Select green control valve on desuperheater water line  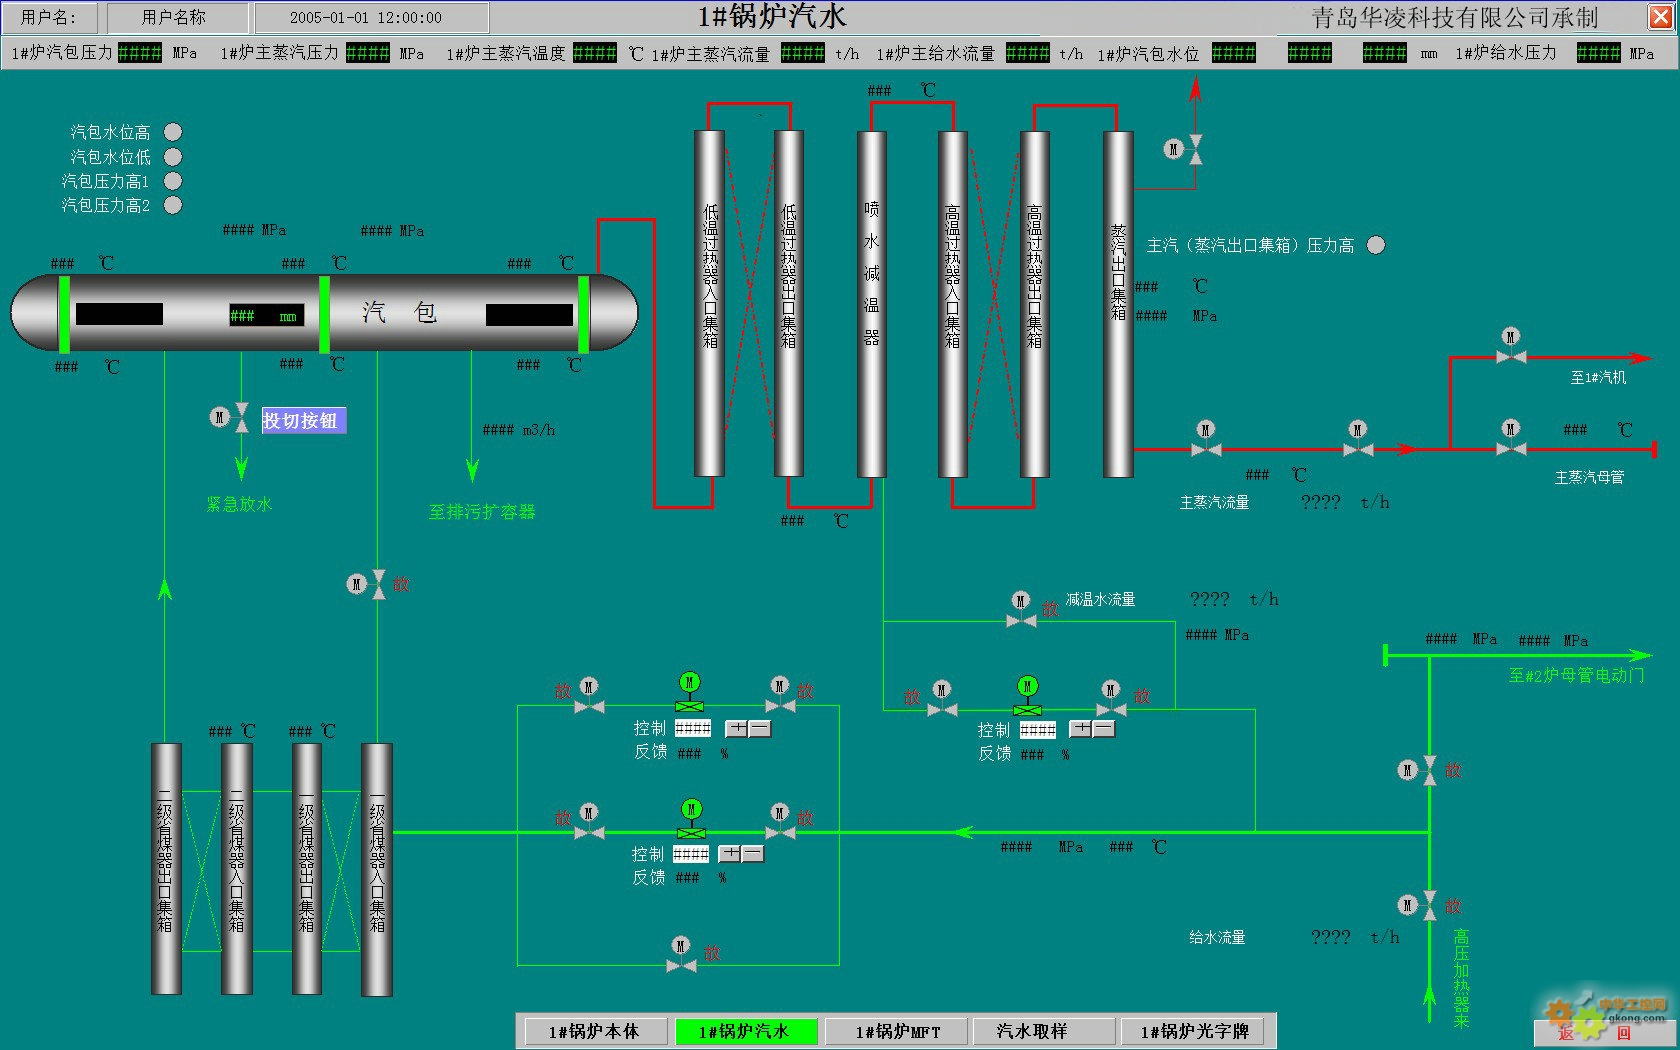1027,696
